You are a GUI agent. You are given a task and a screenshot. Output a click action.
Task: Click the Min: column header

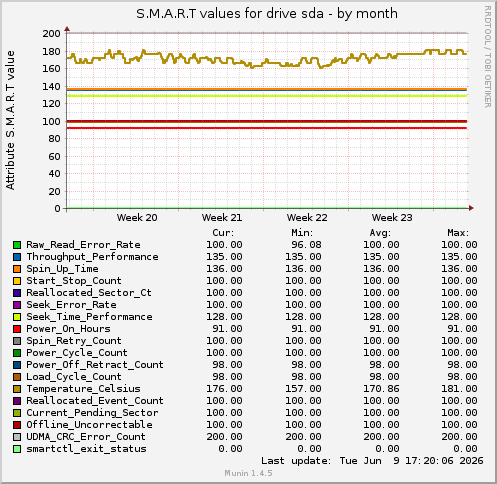tap(302, 233)
